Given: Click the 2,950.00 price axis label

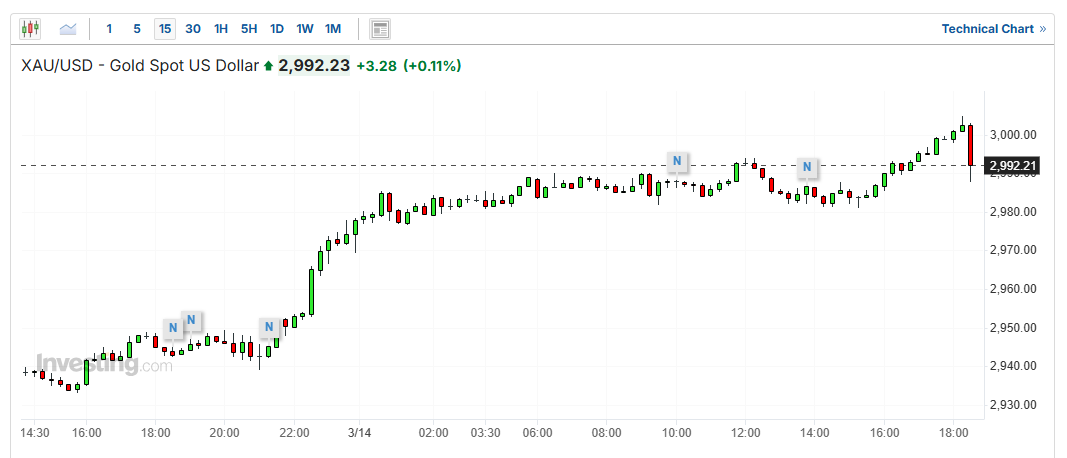Looking at the screenshot, I should (1014, 328).
